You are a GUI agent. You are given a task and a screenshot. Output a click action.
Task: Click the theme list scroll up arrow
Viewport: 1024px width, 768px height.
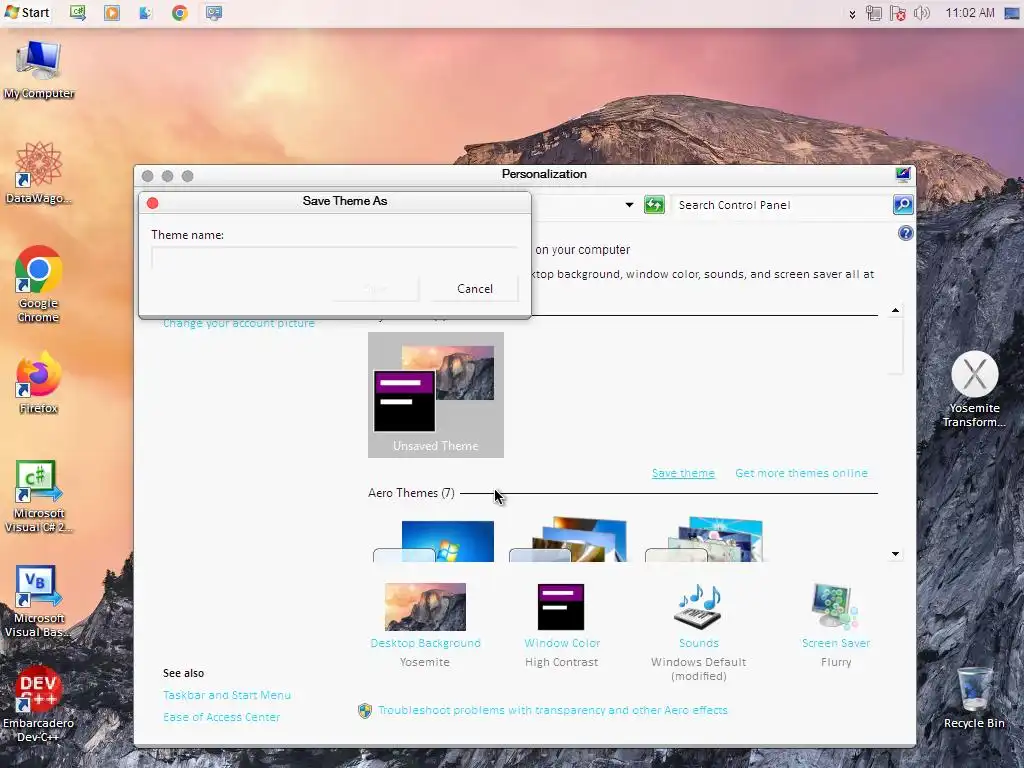[x=895, y=310]
